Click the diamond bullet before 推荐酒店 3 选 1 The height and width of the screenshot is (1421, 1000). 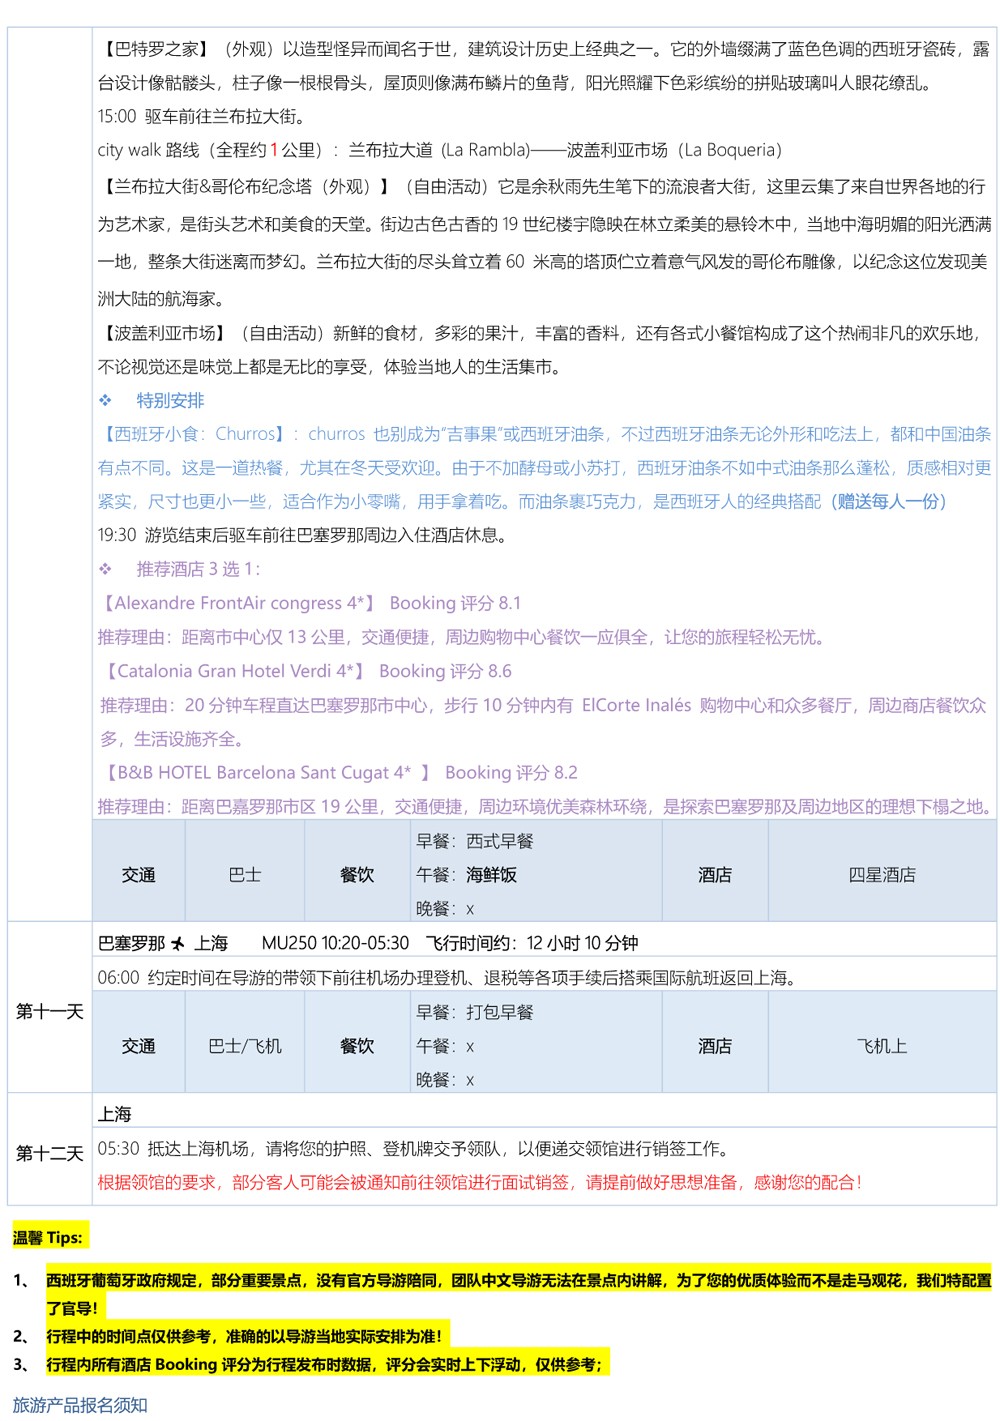(x=105, y=569)
